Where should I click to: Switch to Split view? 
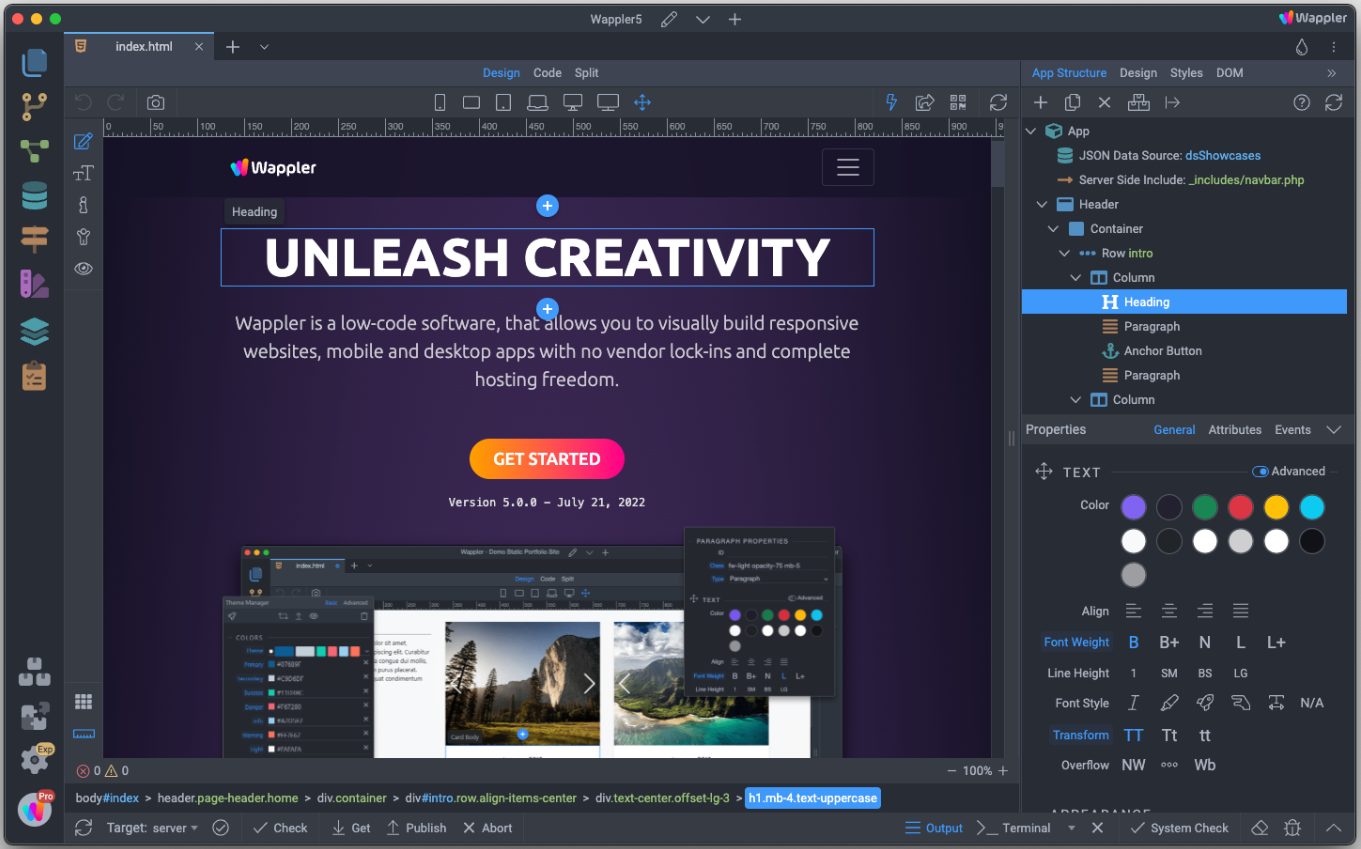[587, 73]
